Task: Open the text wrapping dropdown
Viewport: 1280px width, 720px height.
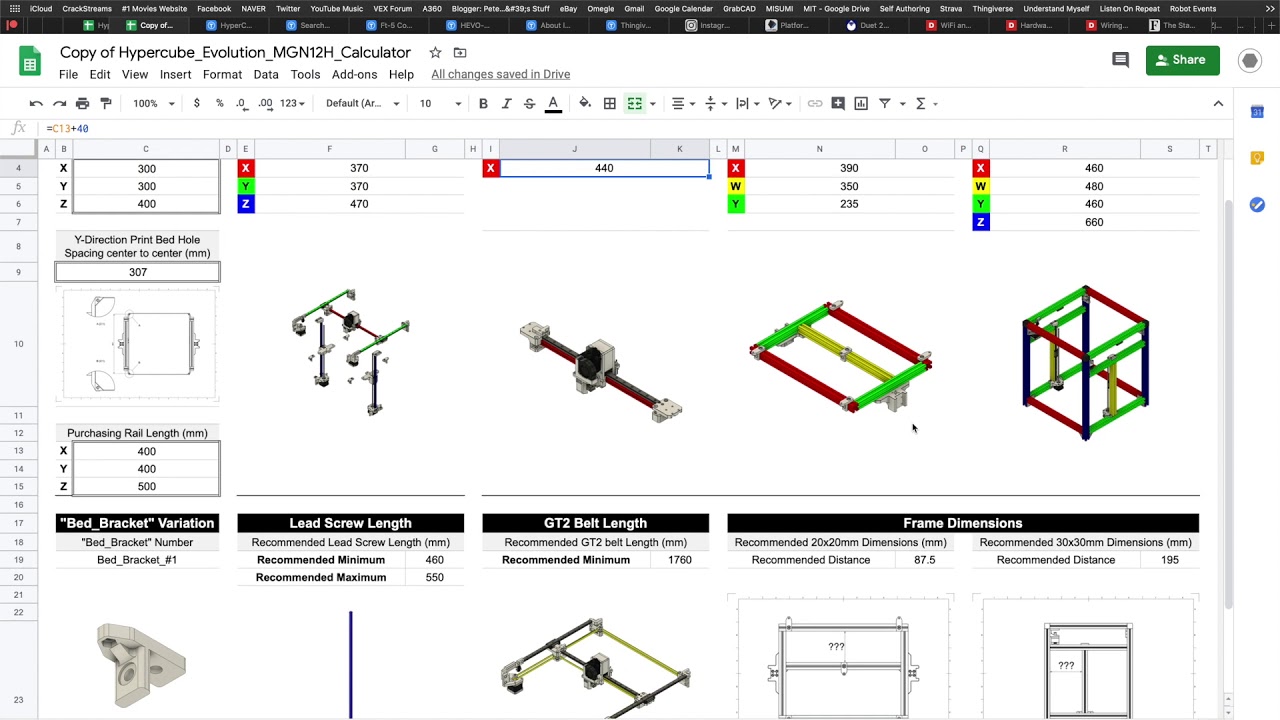Action: (x=747, y=103)
